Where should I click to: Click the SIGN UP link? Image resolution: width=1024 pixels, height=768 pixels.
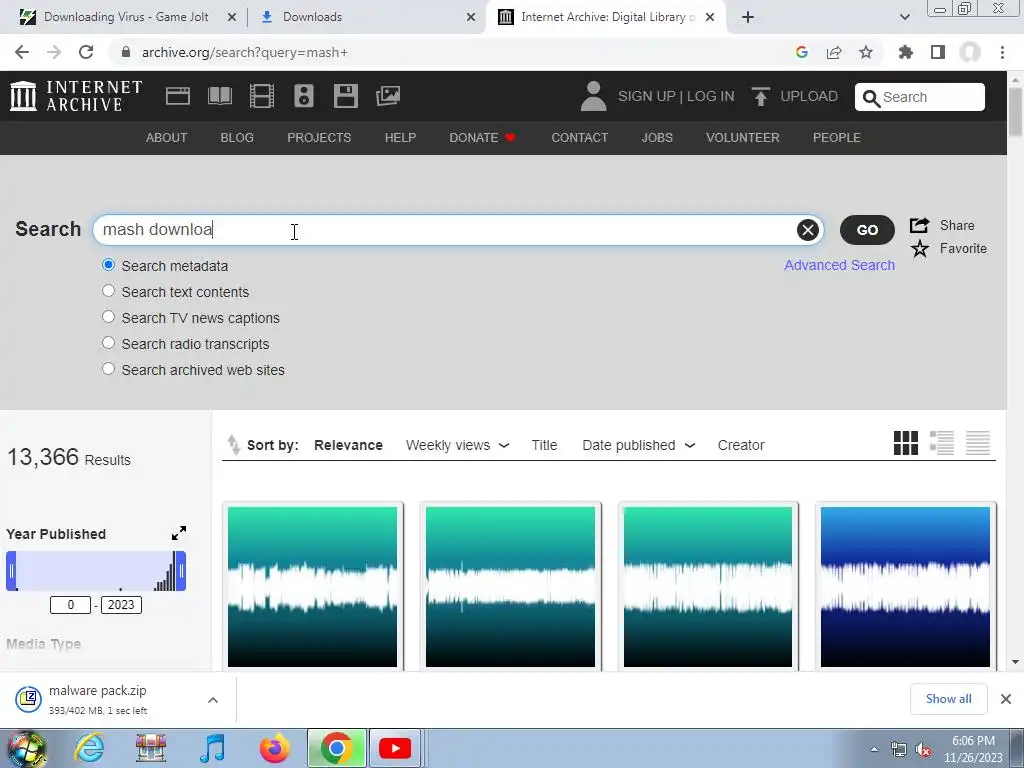[647, 96]
